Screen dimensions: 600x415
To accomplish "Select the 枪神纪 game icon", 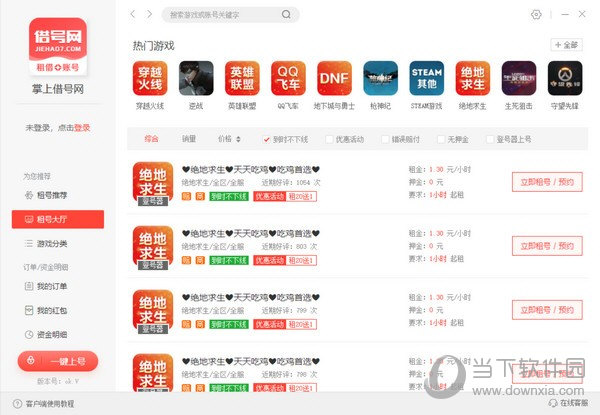I will coord(380,78).
